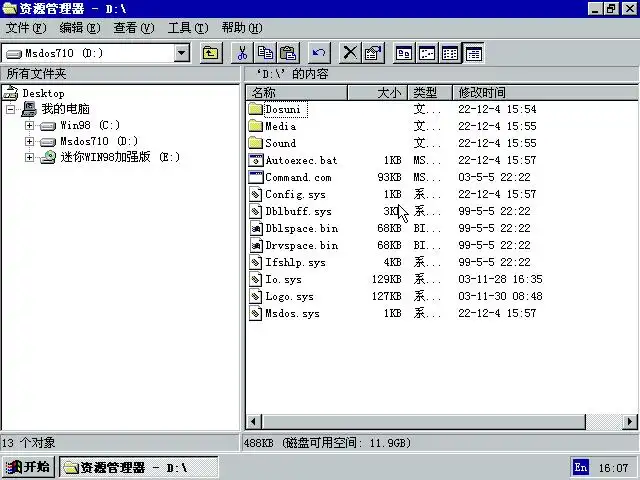Click 资源管理器 taskbar button
This screenshot has height=480, width=640.
pyautogui.click(x=139, y=467)
